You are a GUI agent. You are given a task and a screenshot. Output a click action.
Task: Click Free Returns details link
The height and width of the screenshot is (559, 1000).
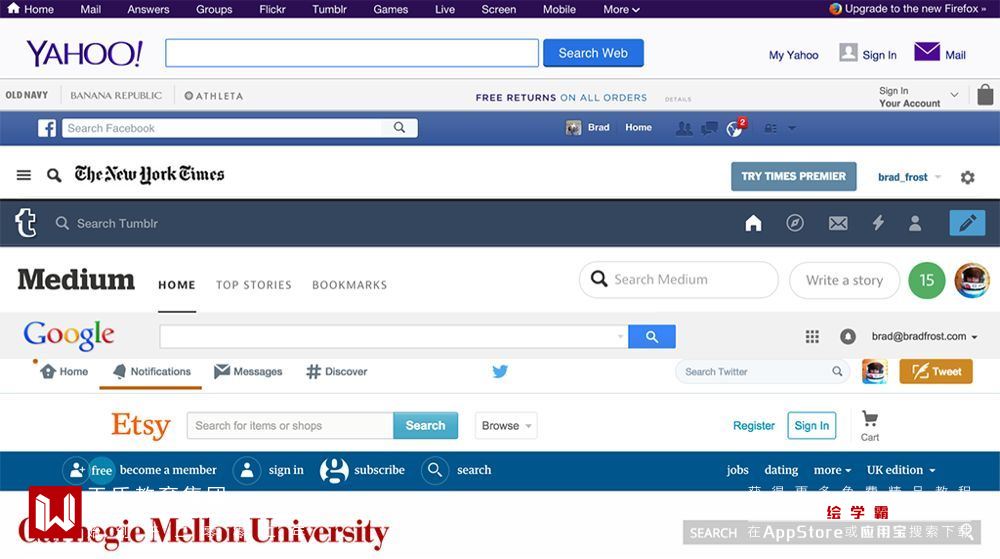pos(678,99)
